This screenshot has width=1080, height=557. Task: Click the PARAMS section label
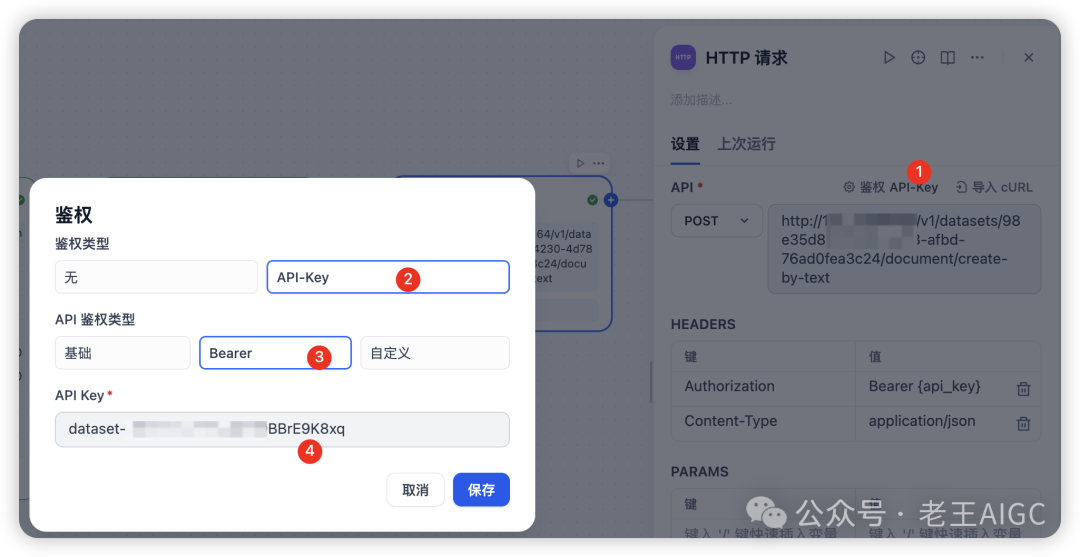click(699, 472)
